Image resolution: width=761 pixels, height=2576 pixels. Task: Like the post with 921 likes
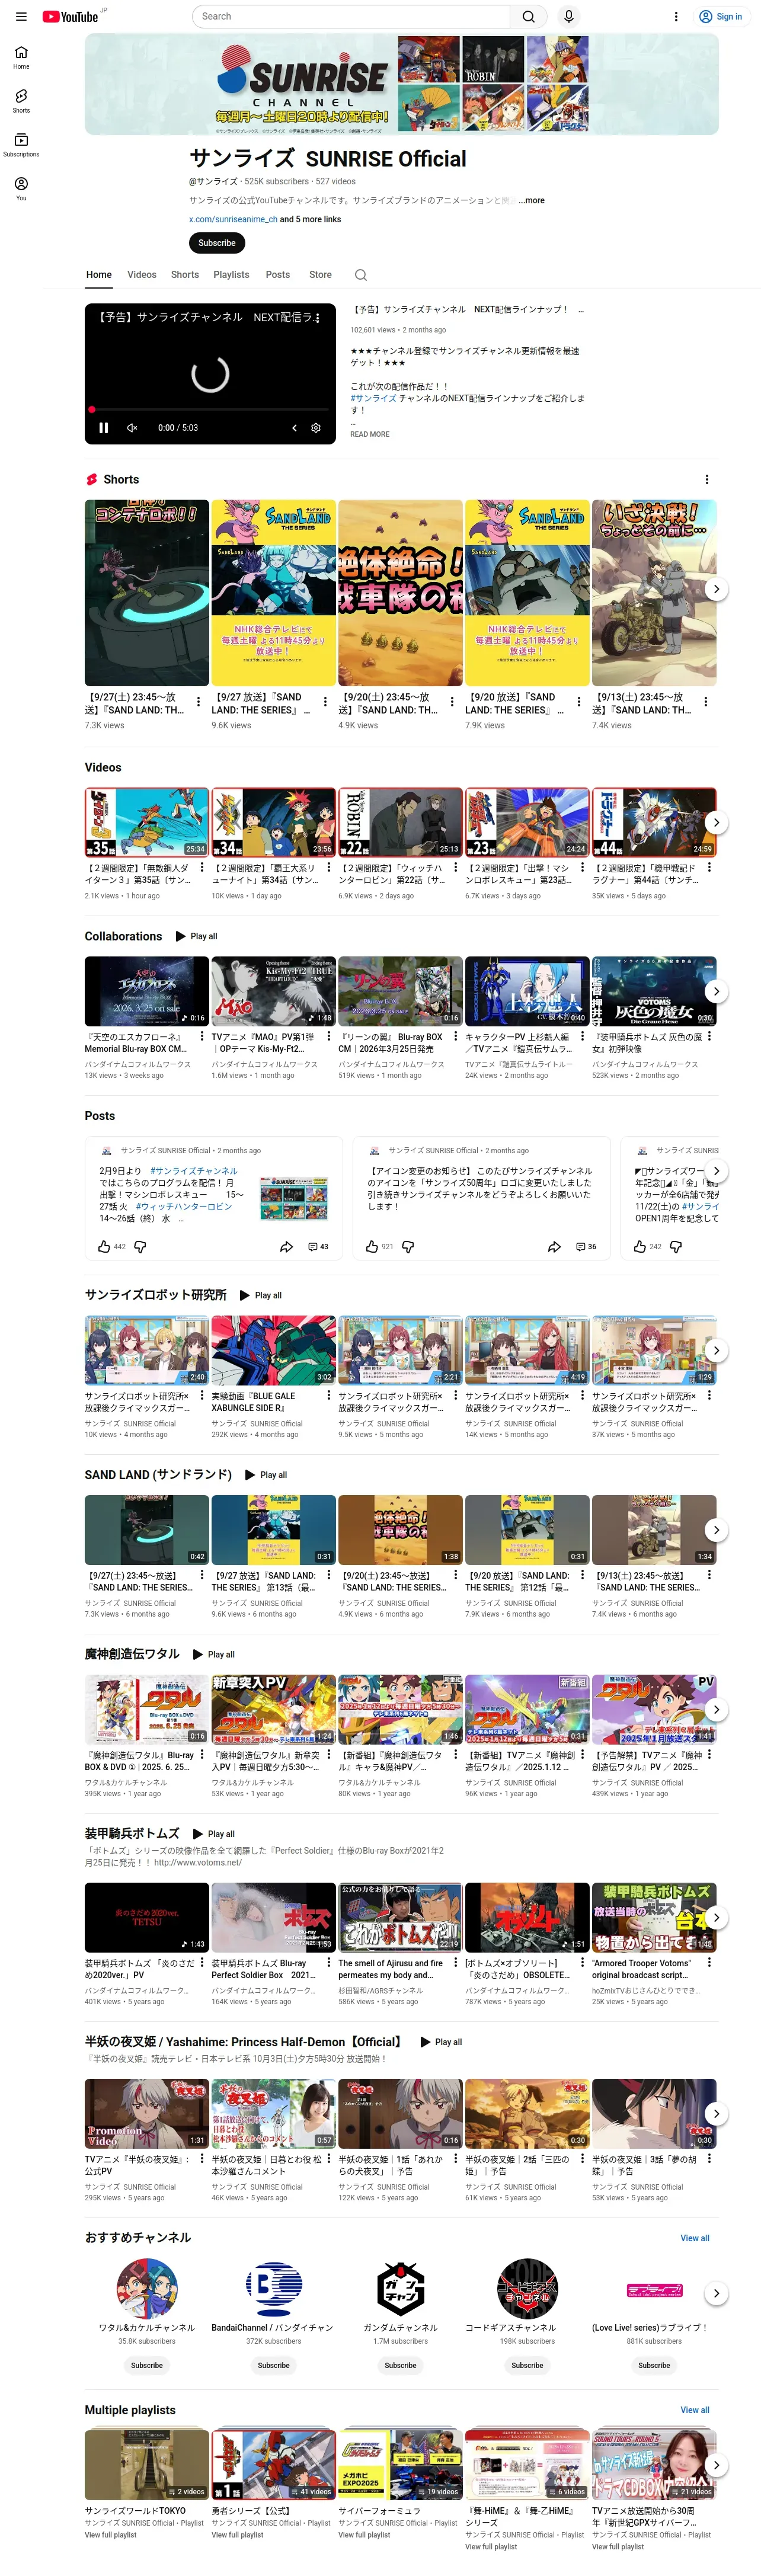(x=372, y=1247)
